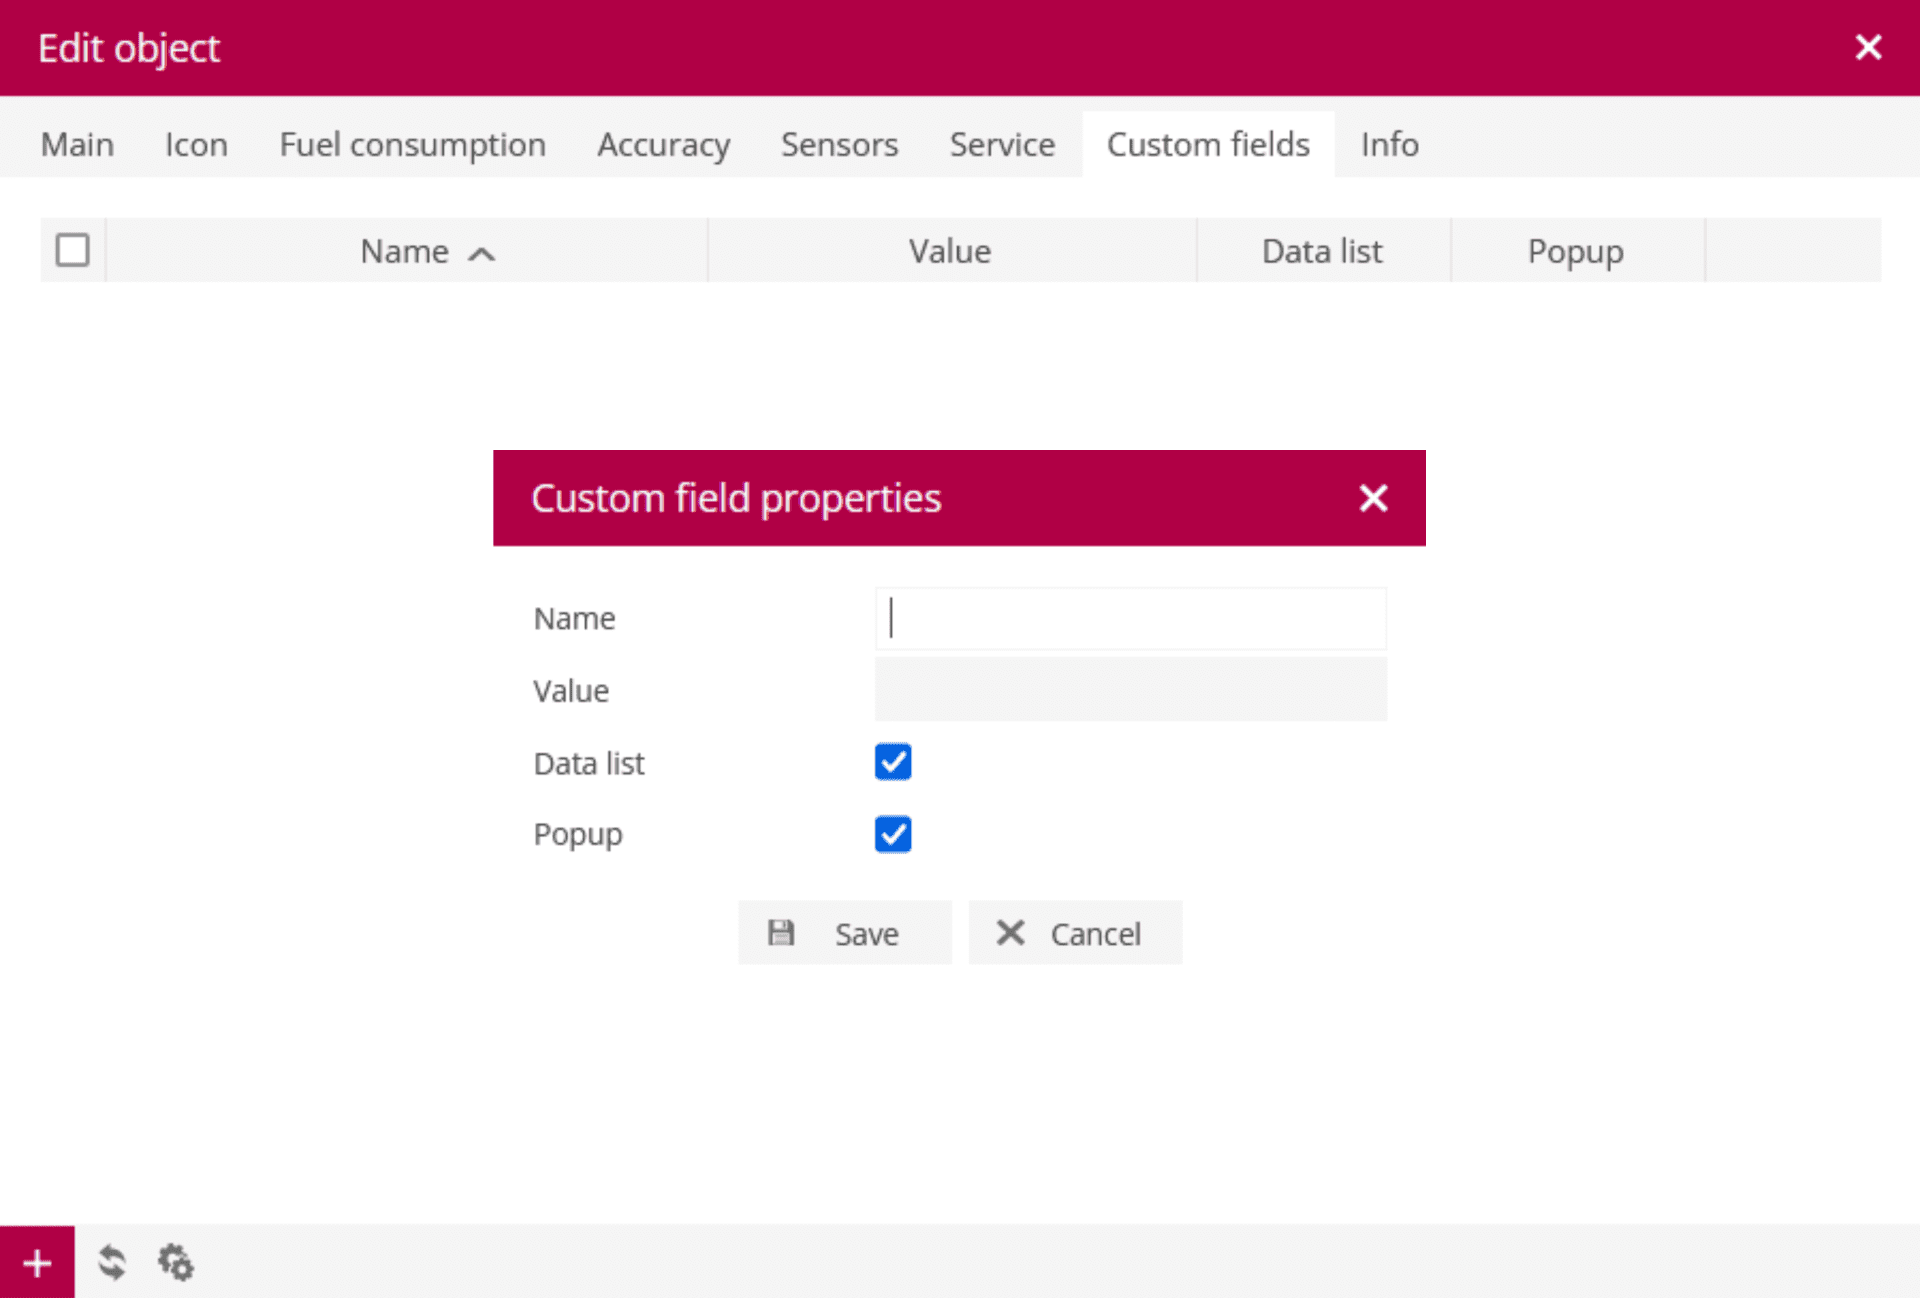Uncheck the Popup checkbox
The height and width of the screenshot is (1298, 1920).
click(892, 834)
